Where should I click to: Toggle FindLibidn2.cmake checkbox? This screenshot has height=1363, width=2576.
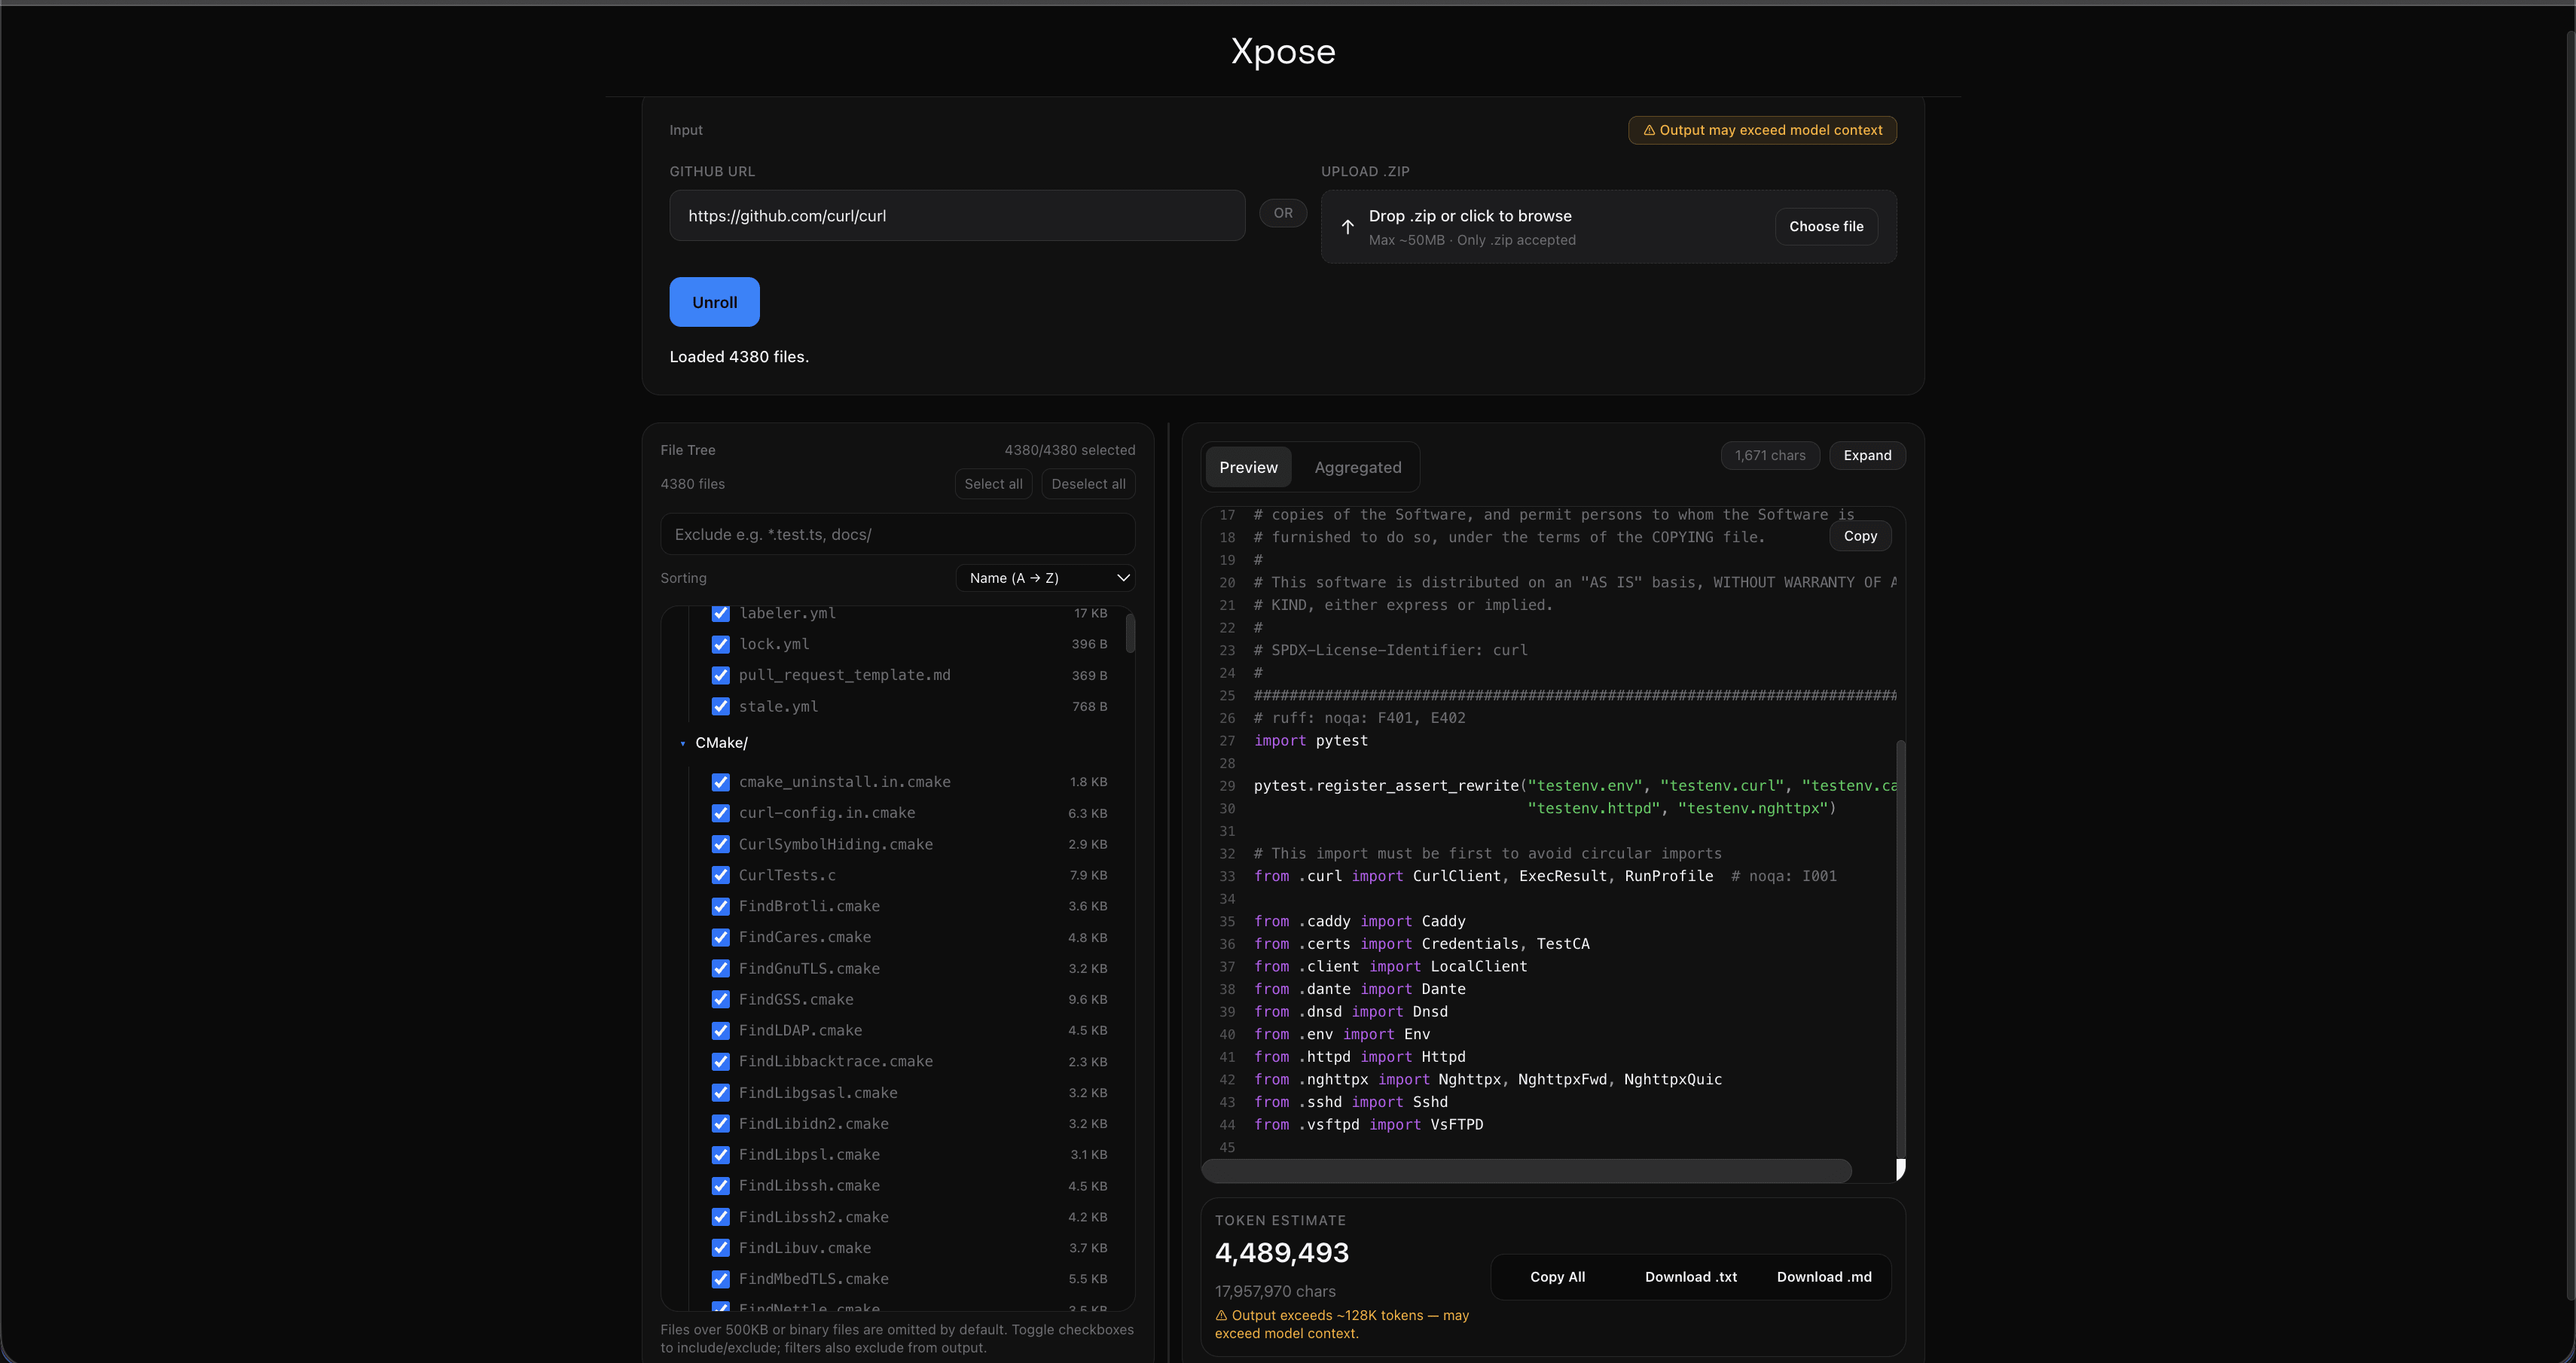[x=720, y=1124]
